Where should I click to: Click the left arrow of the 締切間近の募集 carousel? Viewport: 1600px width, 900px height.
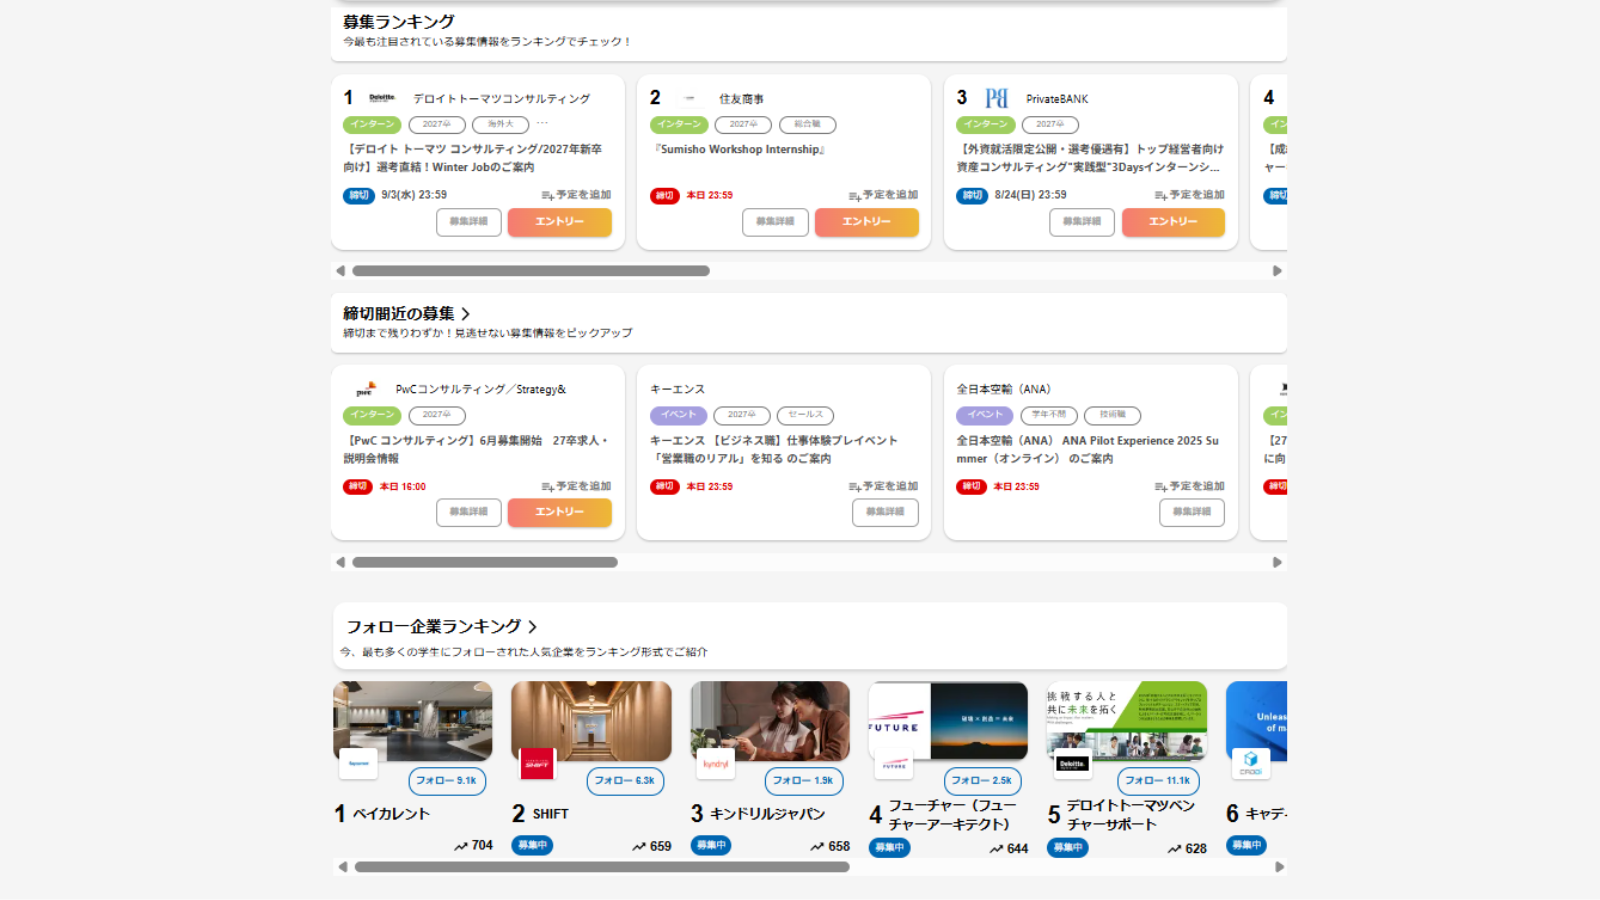[x=340, y=562]
